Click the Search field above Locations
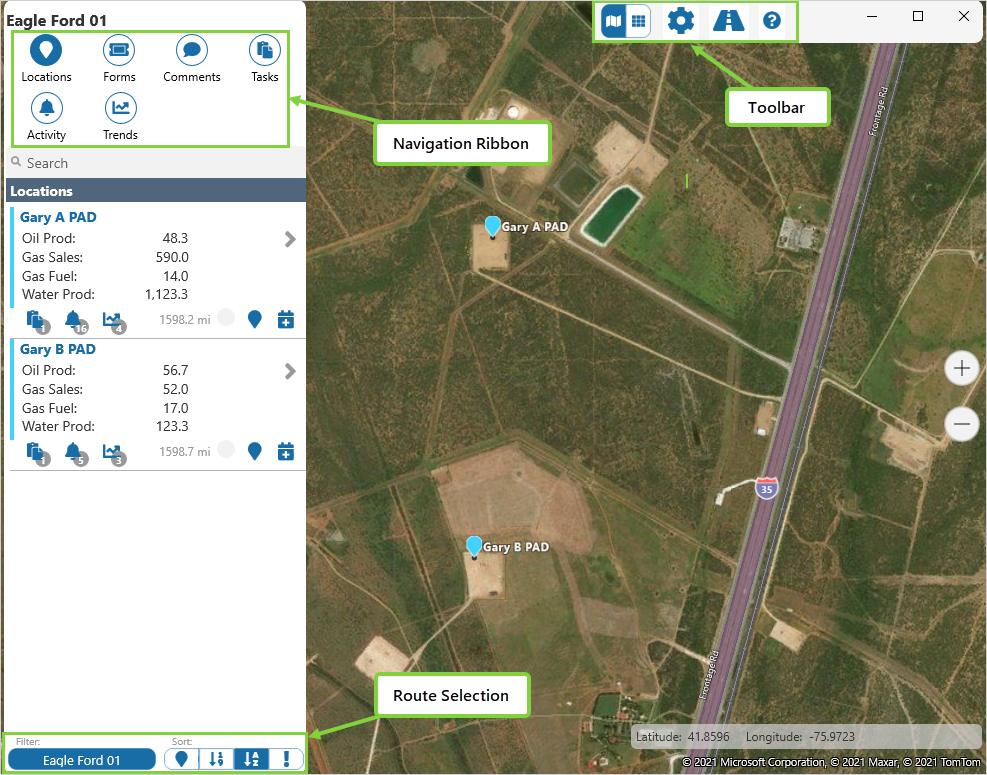This screenshot has height=775, width=987. pyautogui.click(x=150, y=163)
